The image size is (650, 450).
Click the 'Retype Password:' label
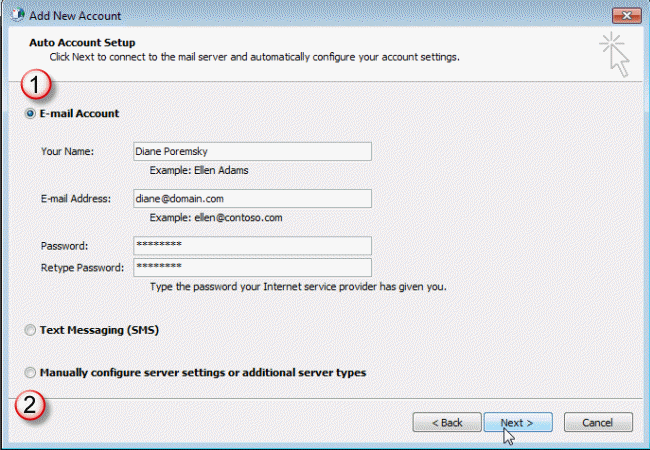coord(82,268)
